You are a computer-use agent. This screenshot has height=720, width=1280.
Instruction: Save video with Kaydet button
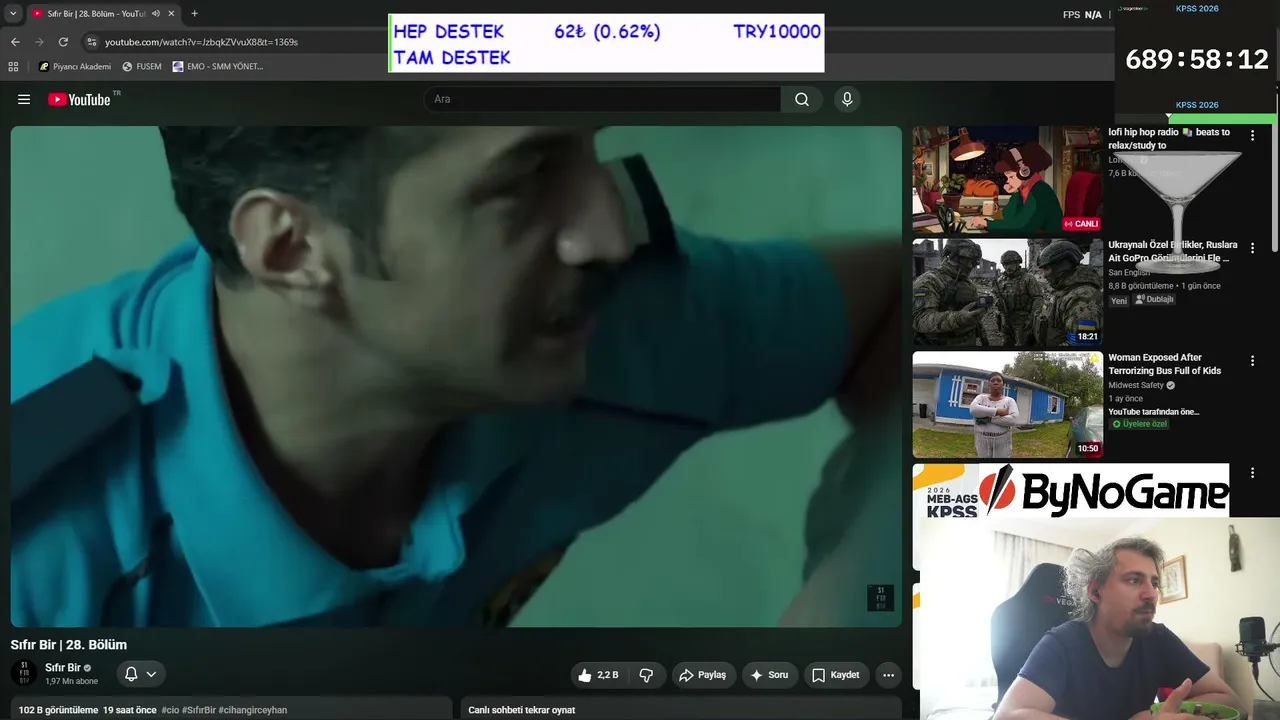coord(835,675)
